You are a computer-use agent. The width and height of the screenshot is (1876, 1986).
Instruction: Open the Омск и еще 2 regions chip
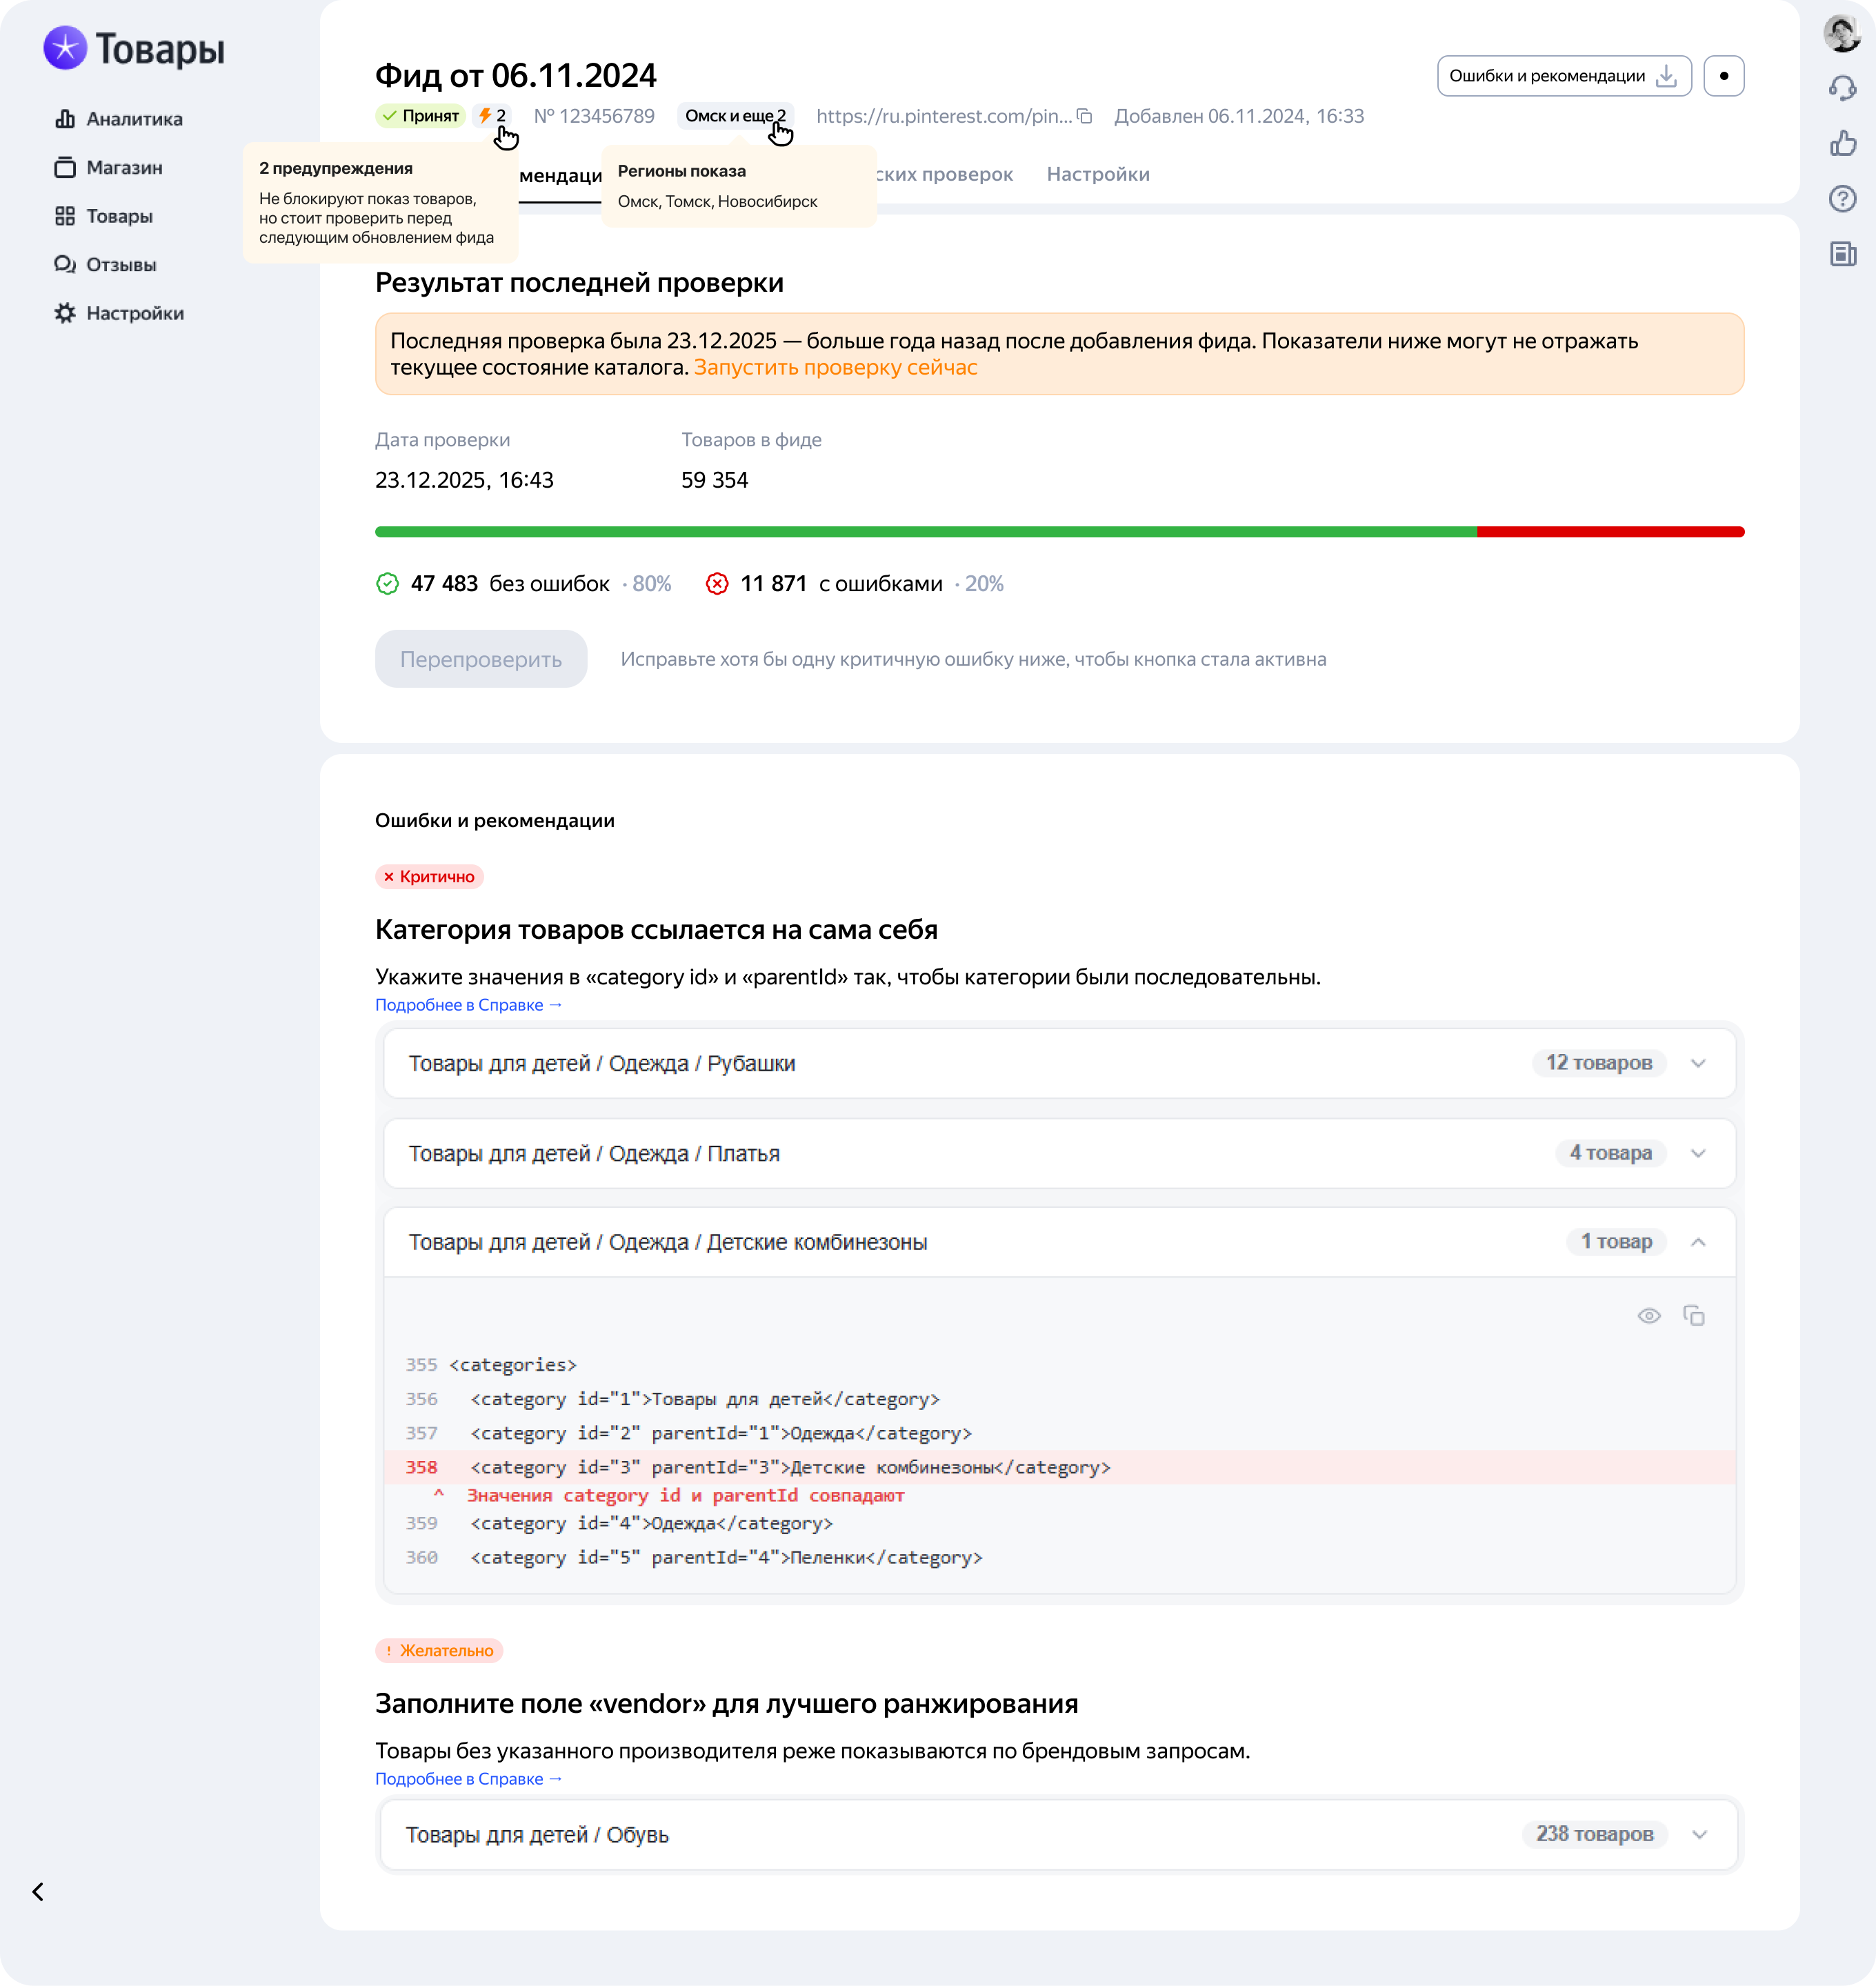point(735,116)
